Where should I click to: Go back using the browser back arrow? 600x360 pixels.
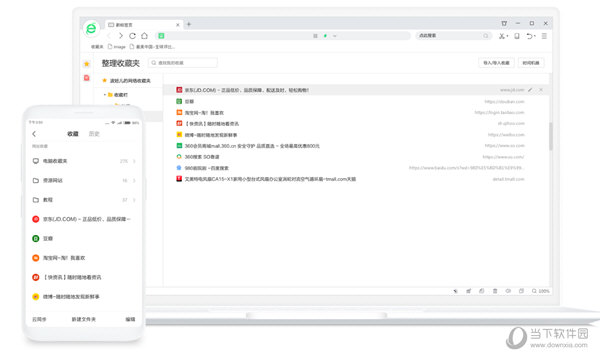point(109,36)
